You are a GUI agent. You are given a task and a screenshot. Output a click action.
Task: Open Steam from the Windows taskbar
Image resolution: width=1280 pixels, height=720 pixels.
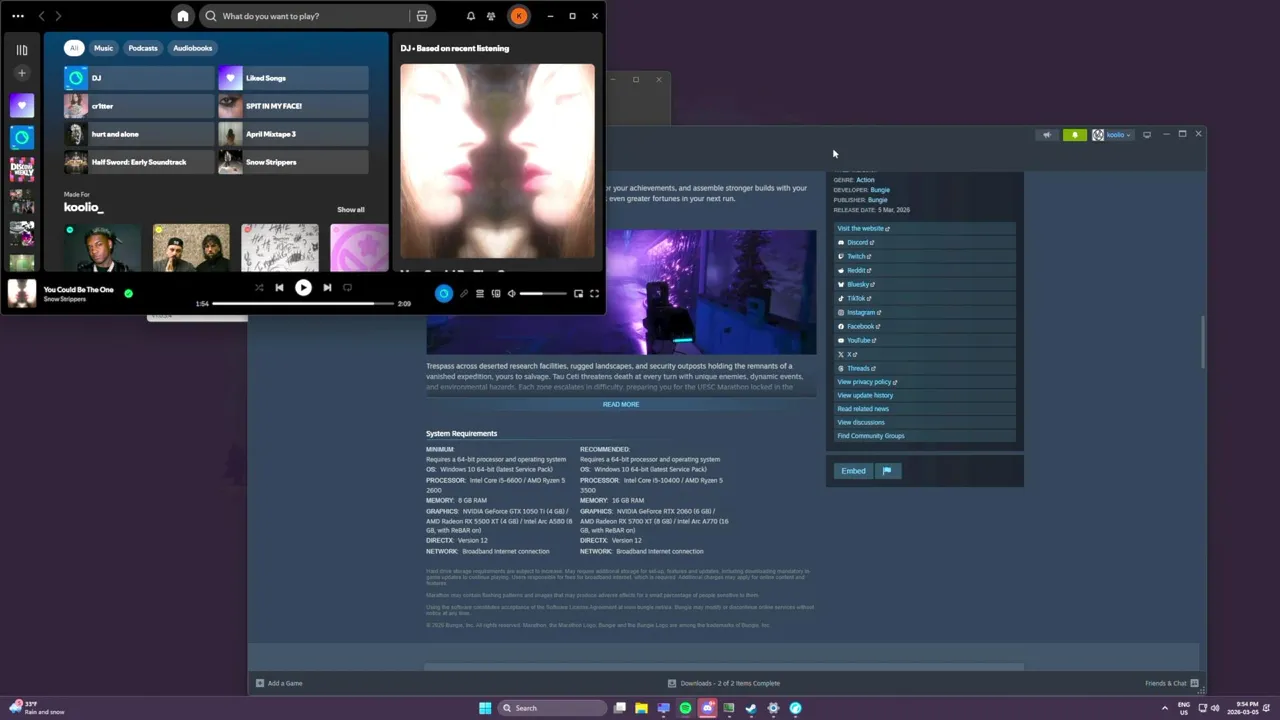[x=751, y=708]
